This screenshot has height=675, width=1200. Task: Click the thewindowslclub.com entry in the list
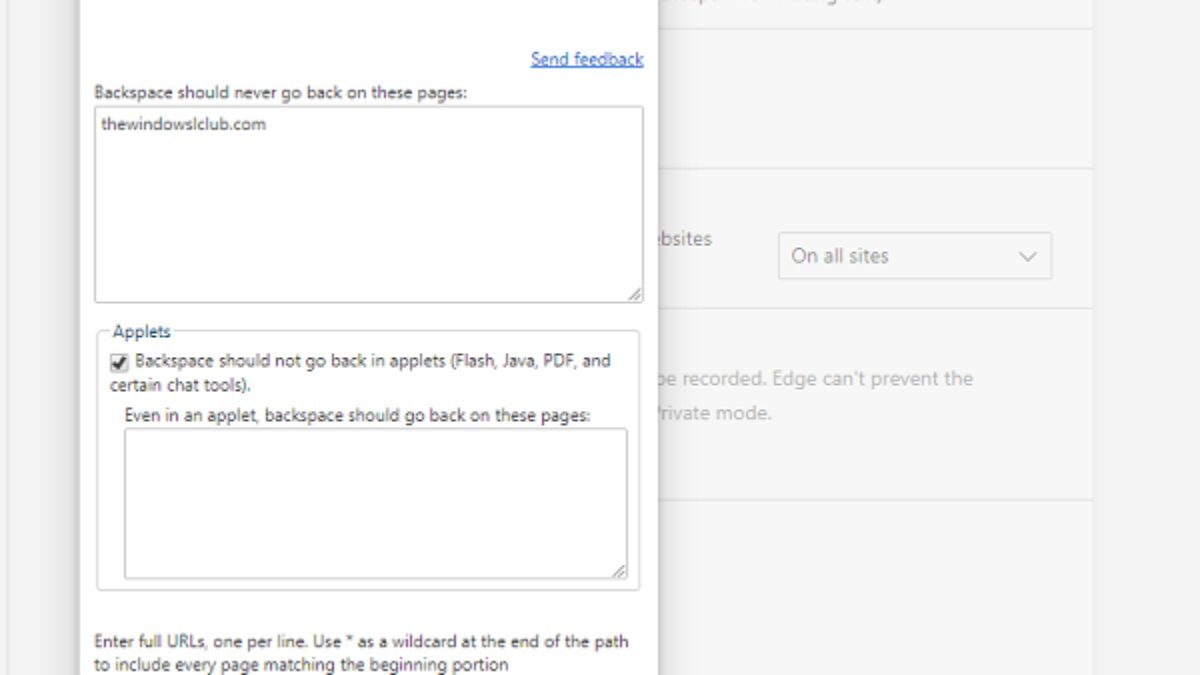pos(183,125)
